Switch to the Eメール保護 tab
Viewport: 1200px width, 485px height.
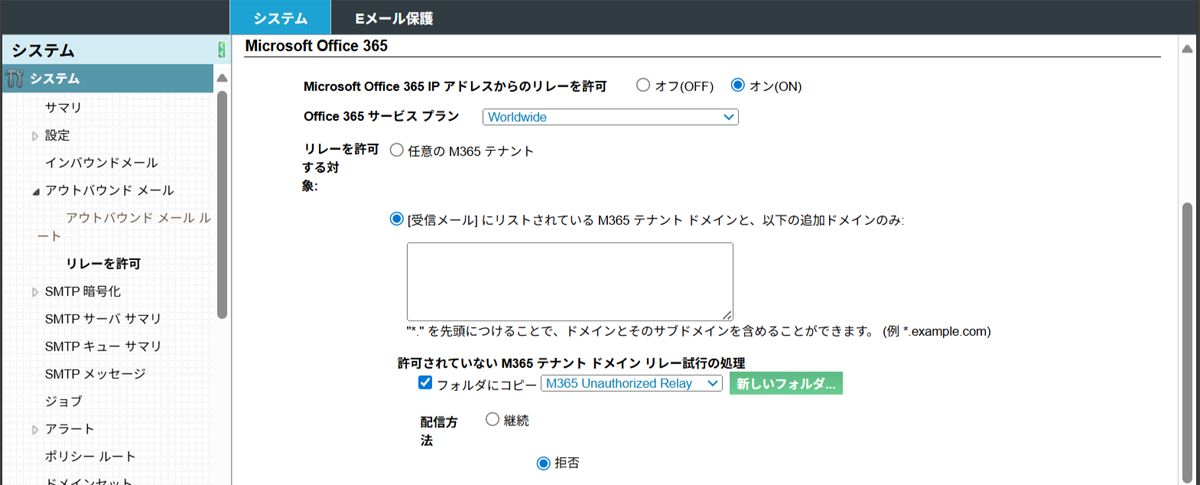[393, 18]
